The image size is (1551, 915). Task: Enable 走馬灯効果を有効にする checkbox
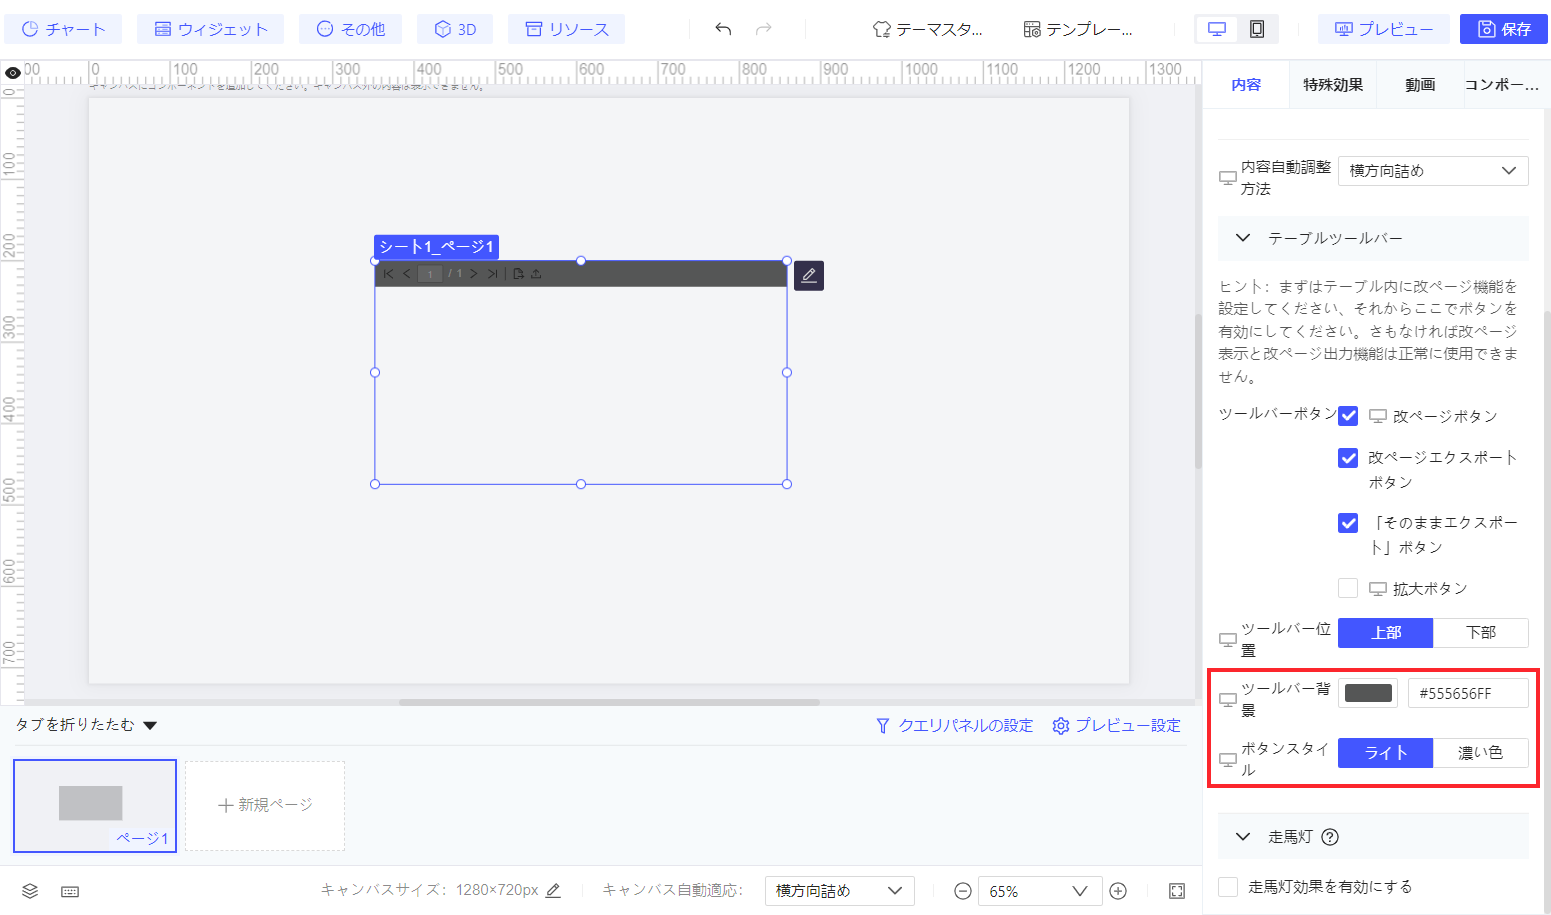(x=1228, y=886)
